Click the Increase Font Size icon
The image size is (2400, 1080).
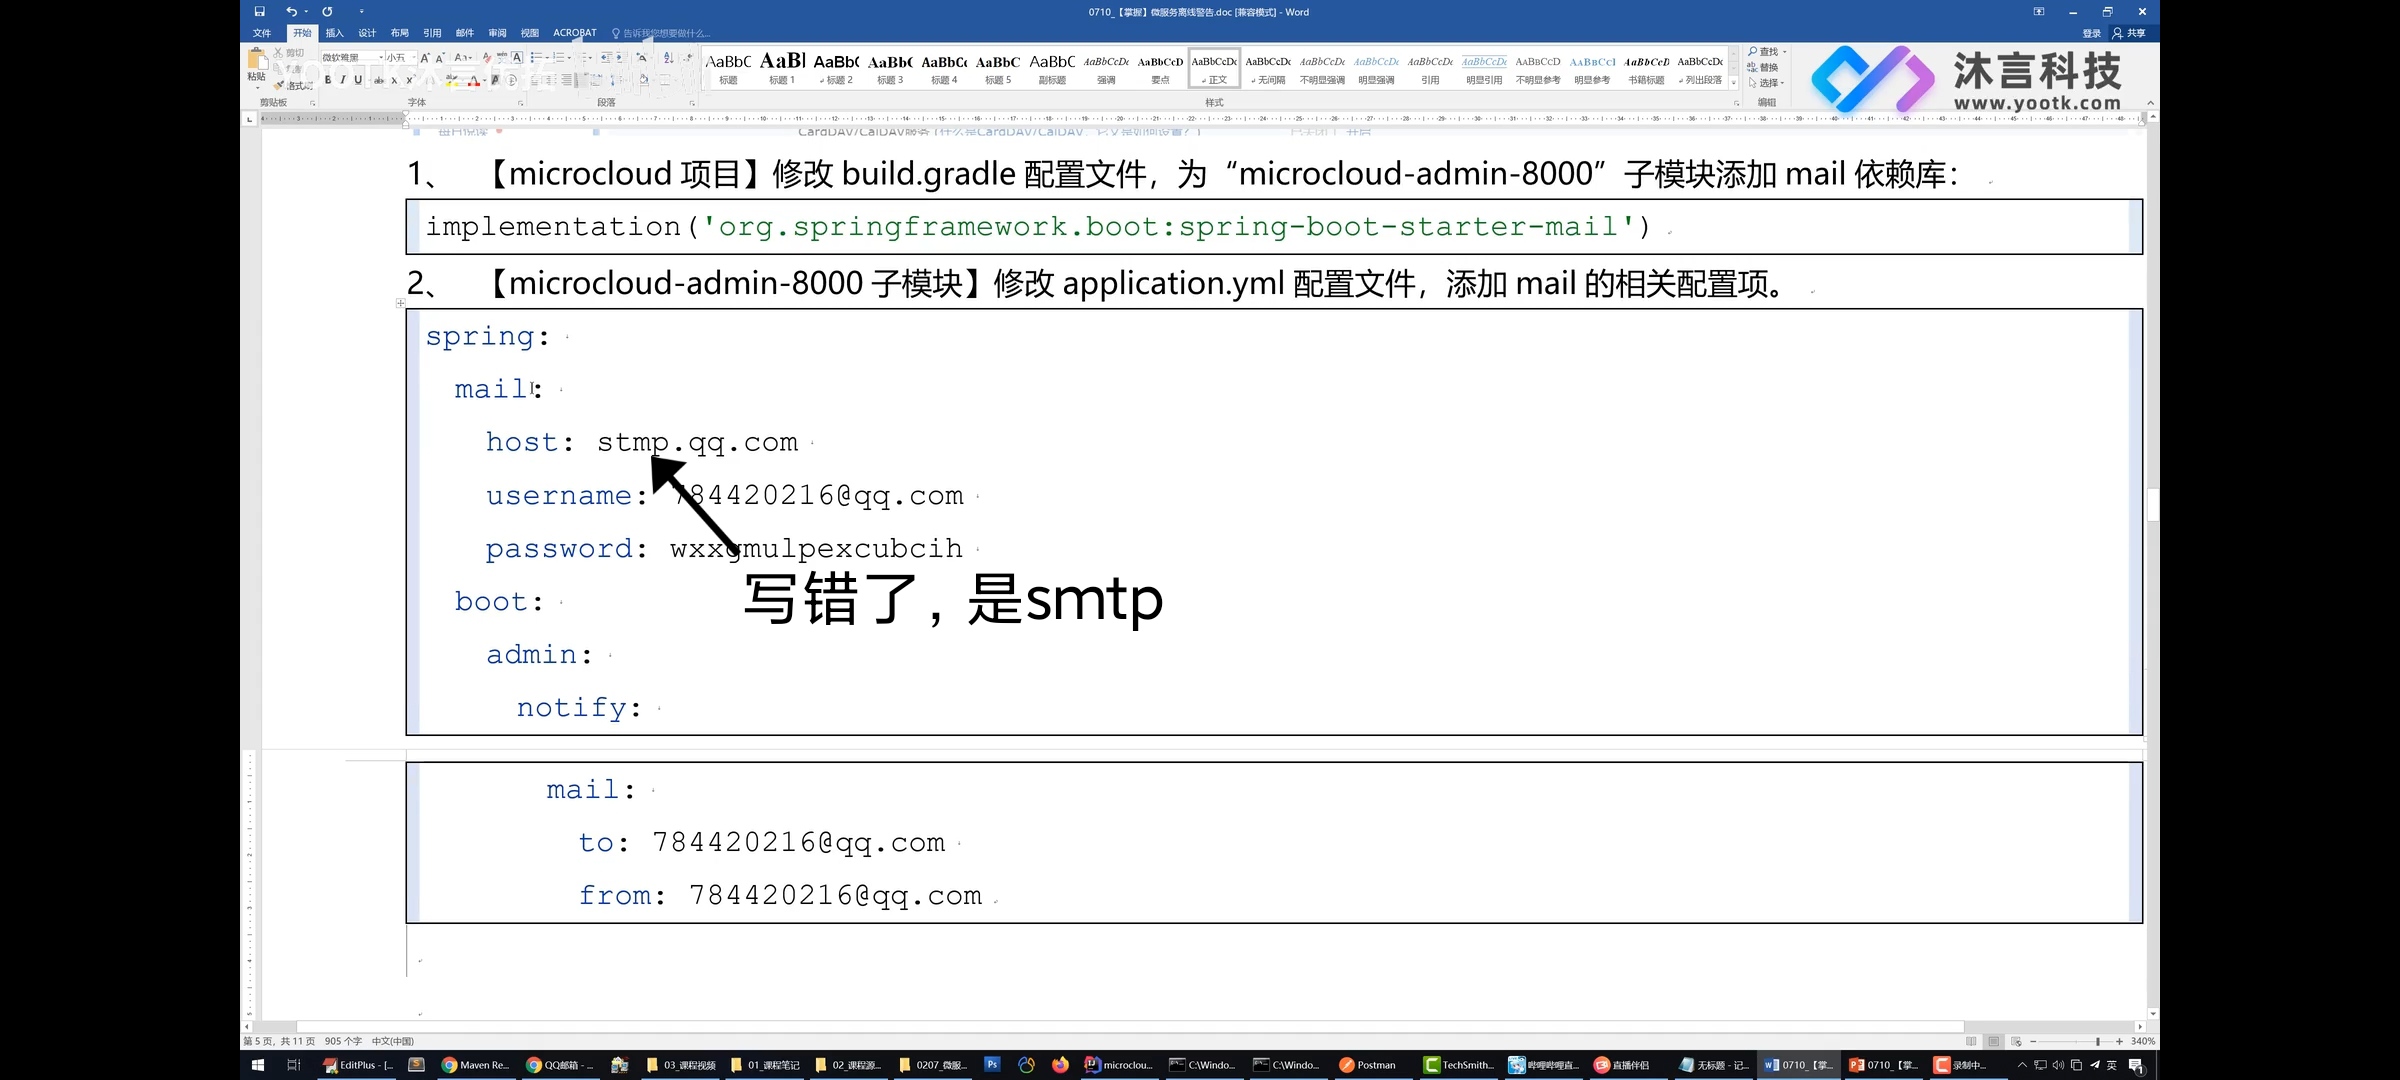(425, 58)
